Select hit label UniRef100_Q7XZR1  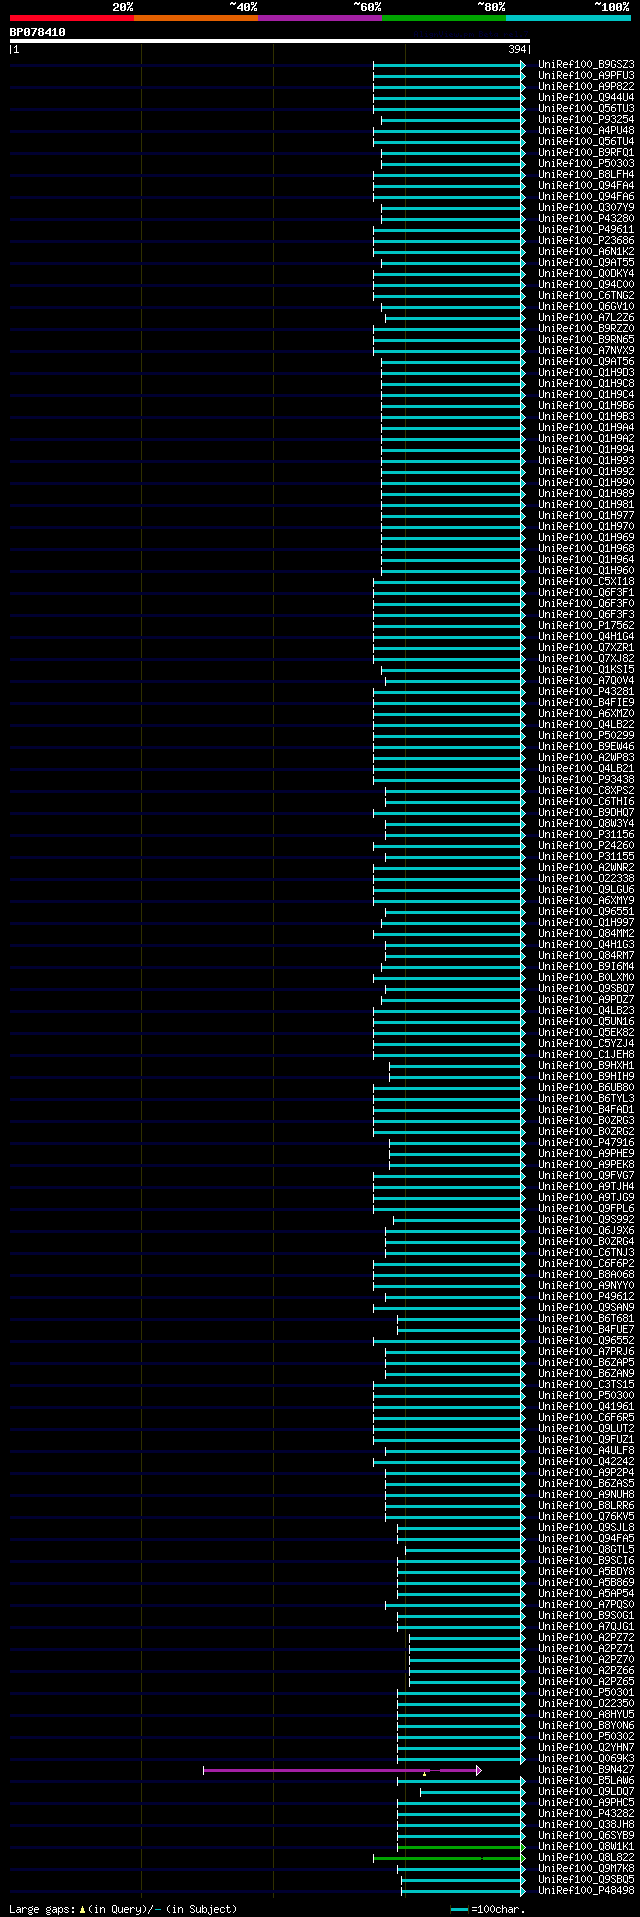pos(586,647)
